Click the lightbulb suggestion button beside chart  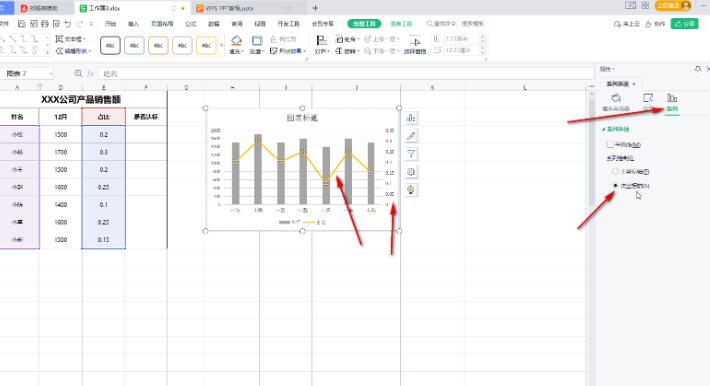411,190
